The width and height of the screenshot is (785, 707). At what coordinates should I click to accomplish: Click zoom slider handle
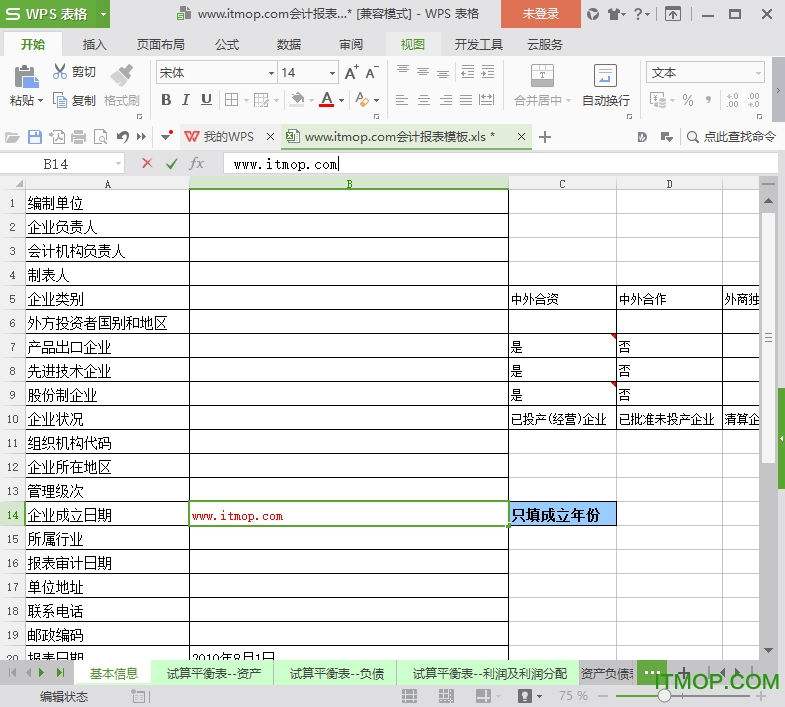(664, 695)
